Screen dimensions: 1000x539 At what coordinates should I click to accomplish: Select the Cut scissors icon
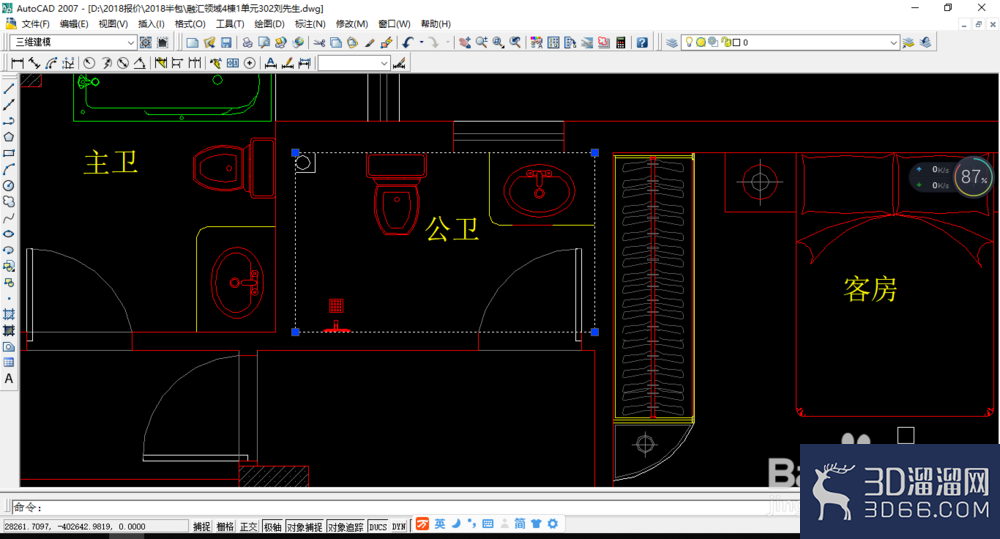point(320,43)
